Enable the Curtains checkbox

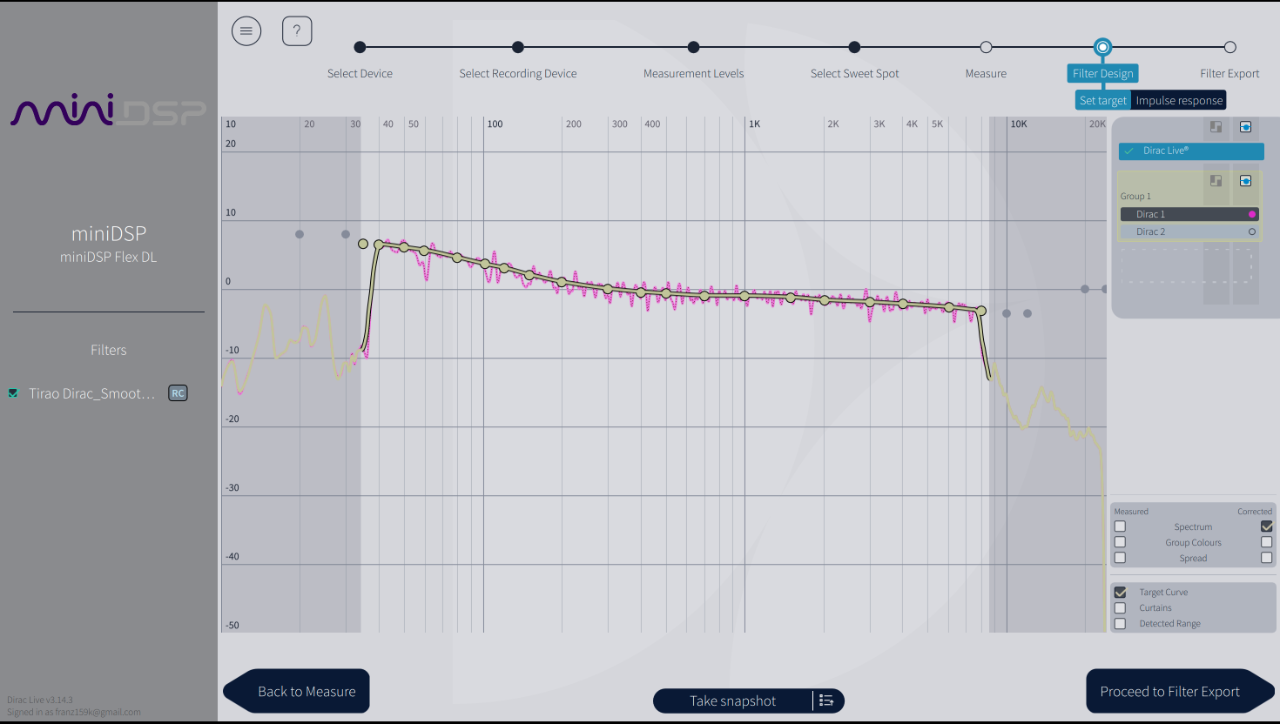[x=1120, y=608]
